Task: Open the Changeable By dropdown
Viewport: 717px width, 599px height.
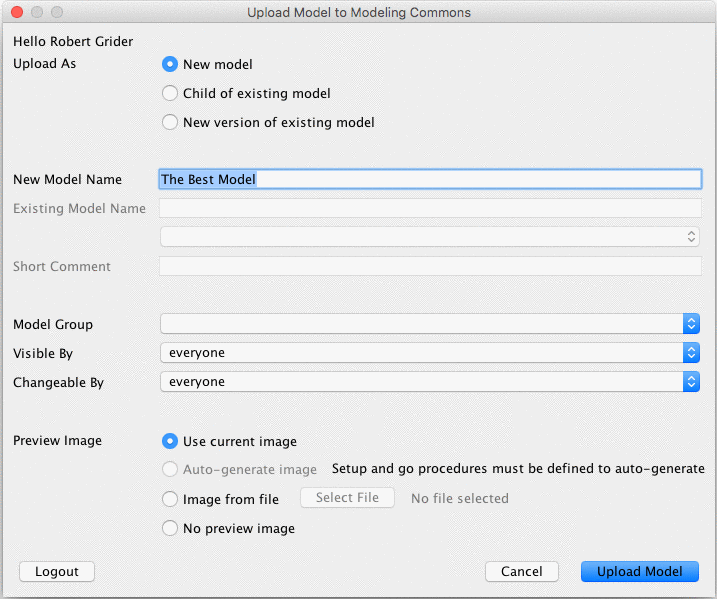Action: click(x=430, y=382)
